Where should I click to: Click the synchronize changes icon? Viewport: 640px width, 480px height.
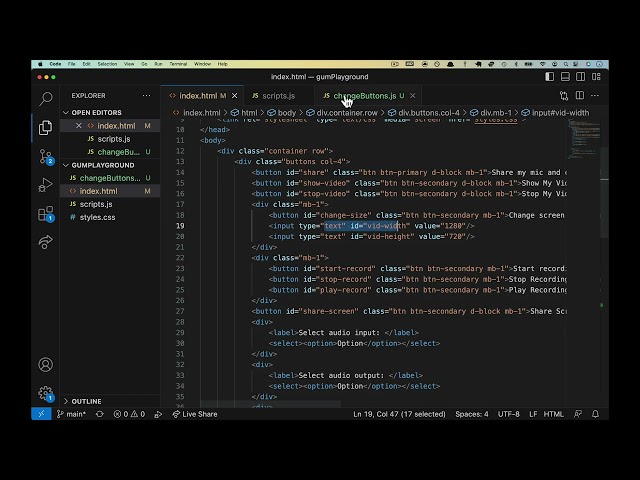100,414
